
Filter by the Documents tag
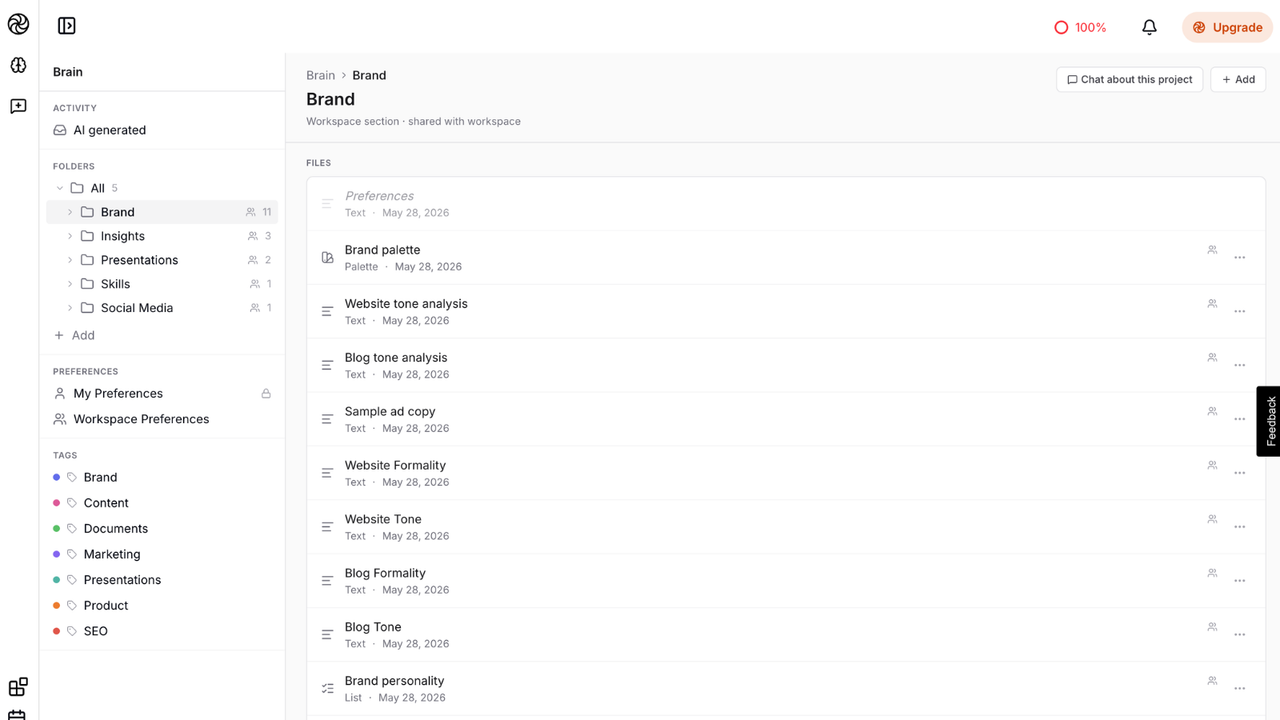(116, 528)
